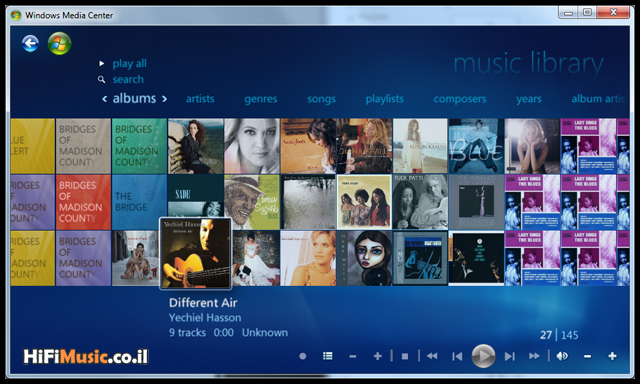Click the fast forward transport button

[x=534, y=356]
